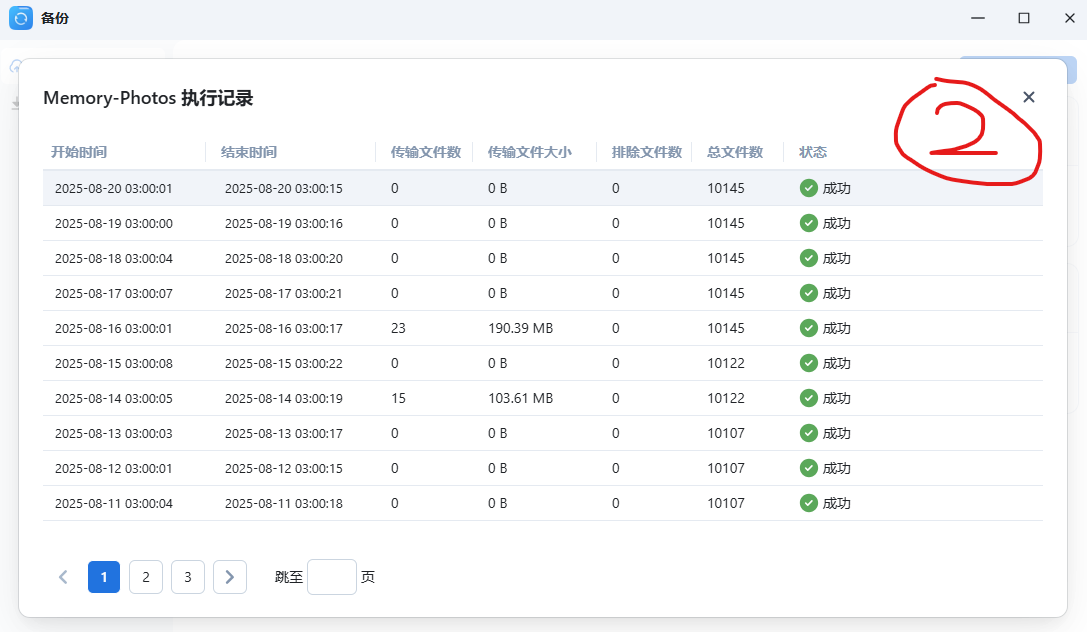Viewport: 1087px width, 632px height.
Task: Click the 开始时间 column header
Action: pyautogui.click(x=79, y=152)
